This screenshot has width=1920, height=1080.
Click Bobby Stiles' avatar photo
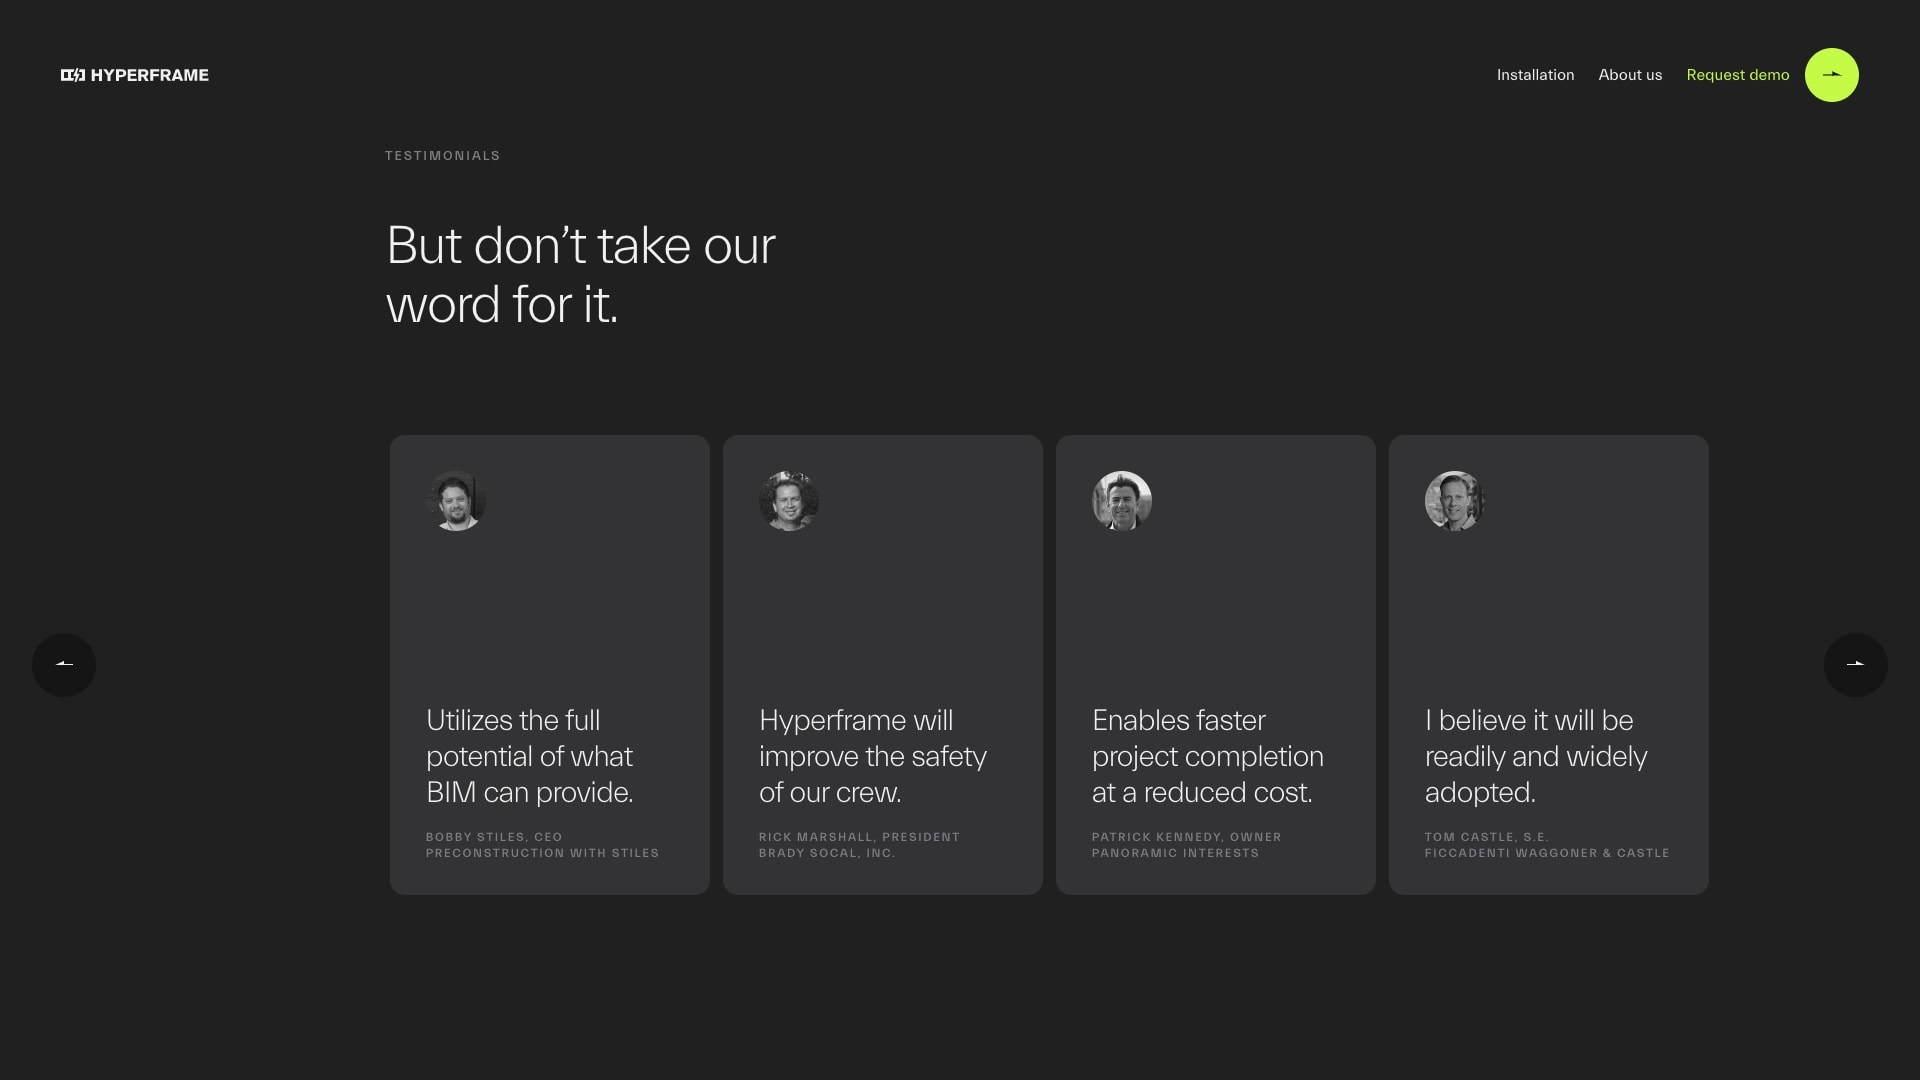click(x=456, y=501)
